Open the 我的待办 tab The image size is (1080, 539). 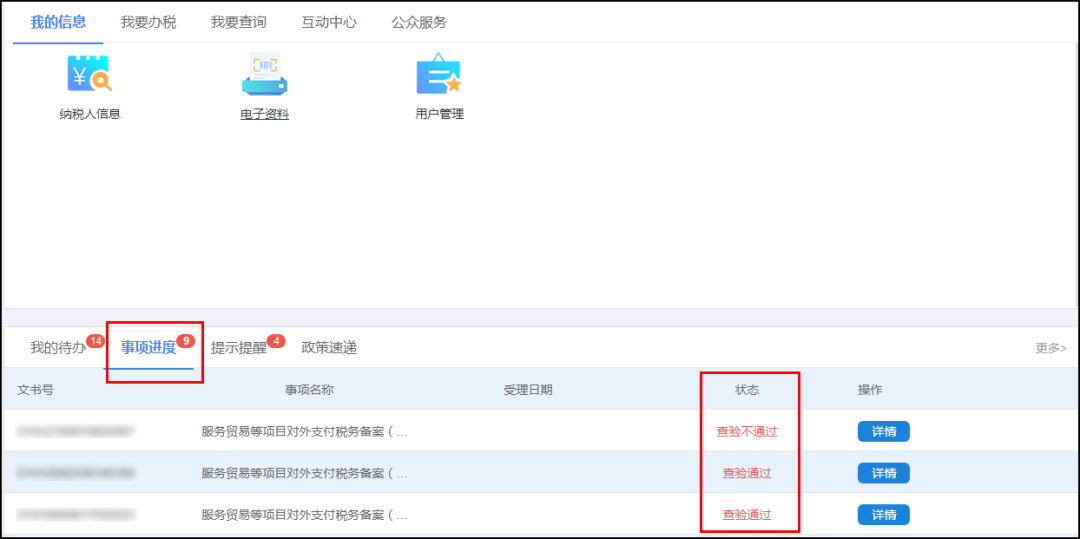58,348
